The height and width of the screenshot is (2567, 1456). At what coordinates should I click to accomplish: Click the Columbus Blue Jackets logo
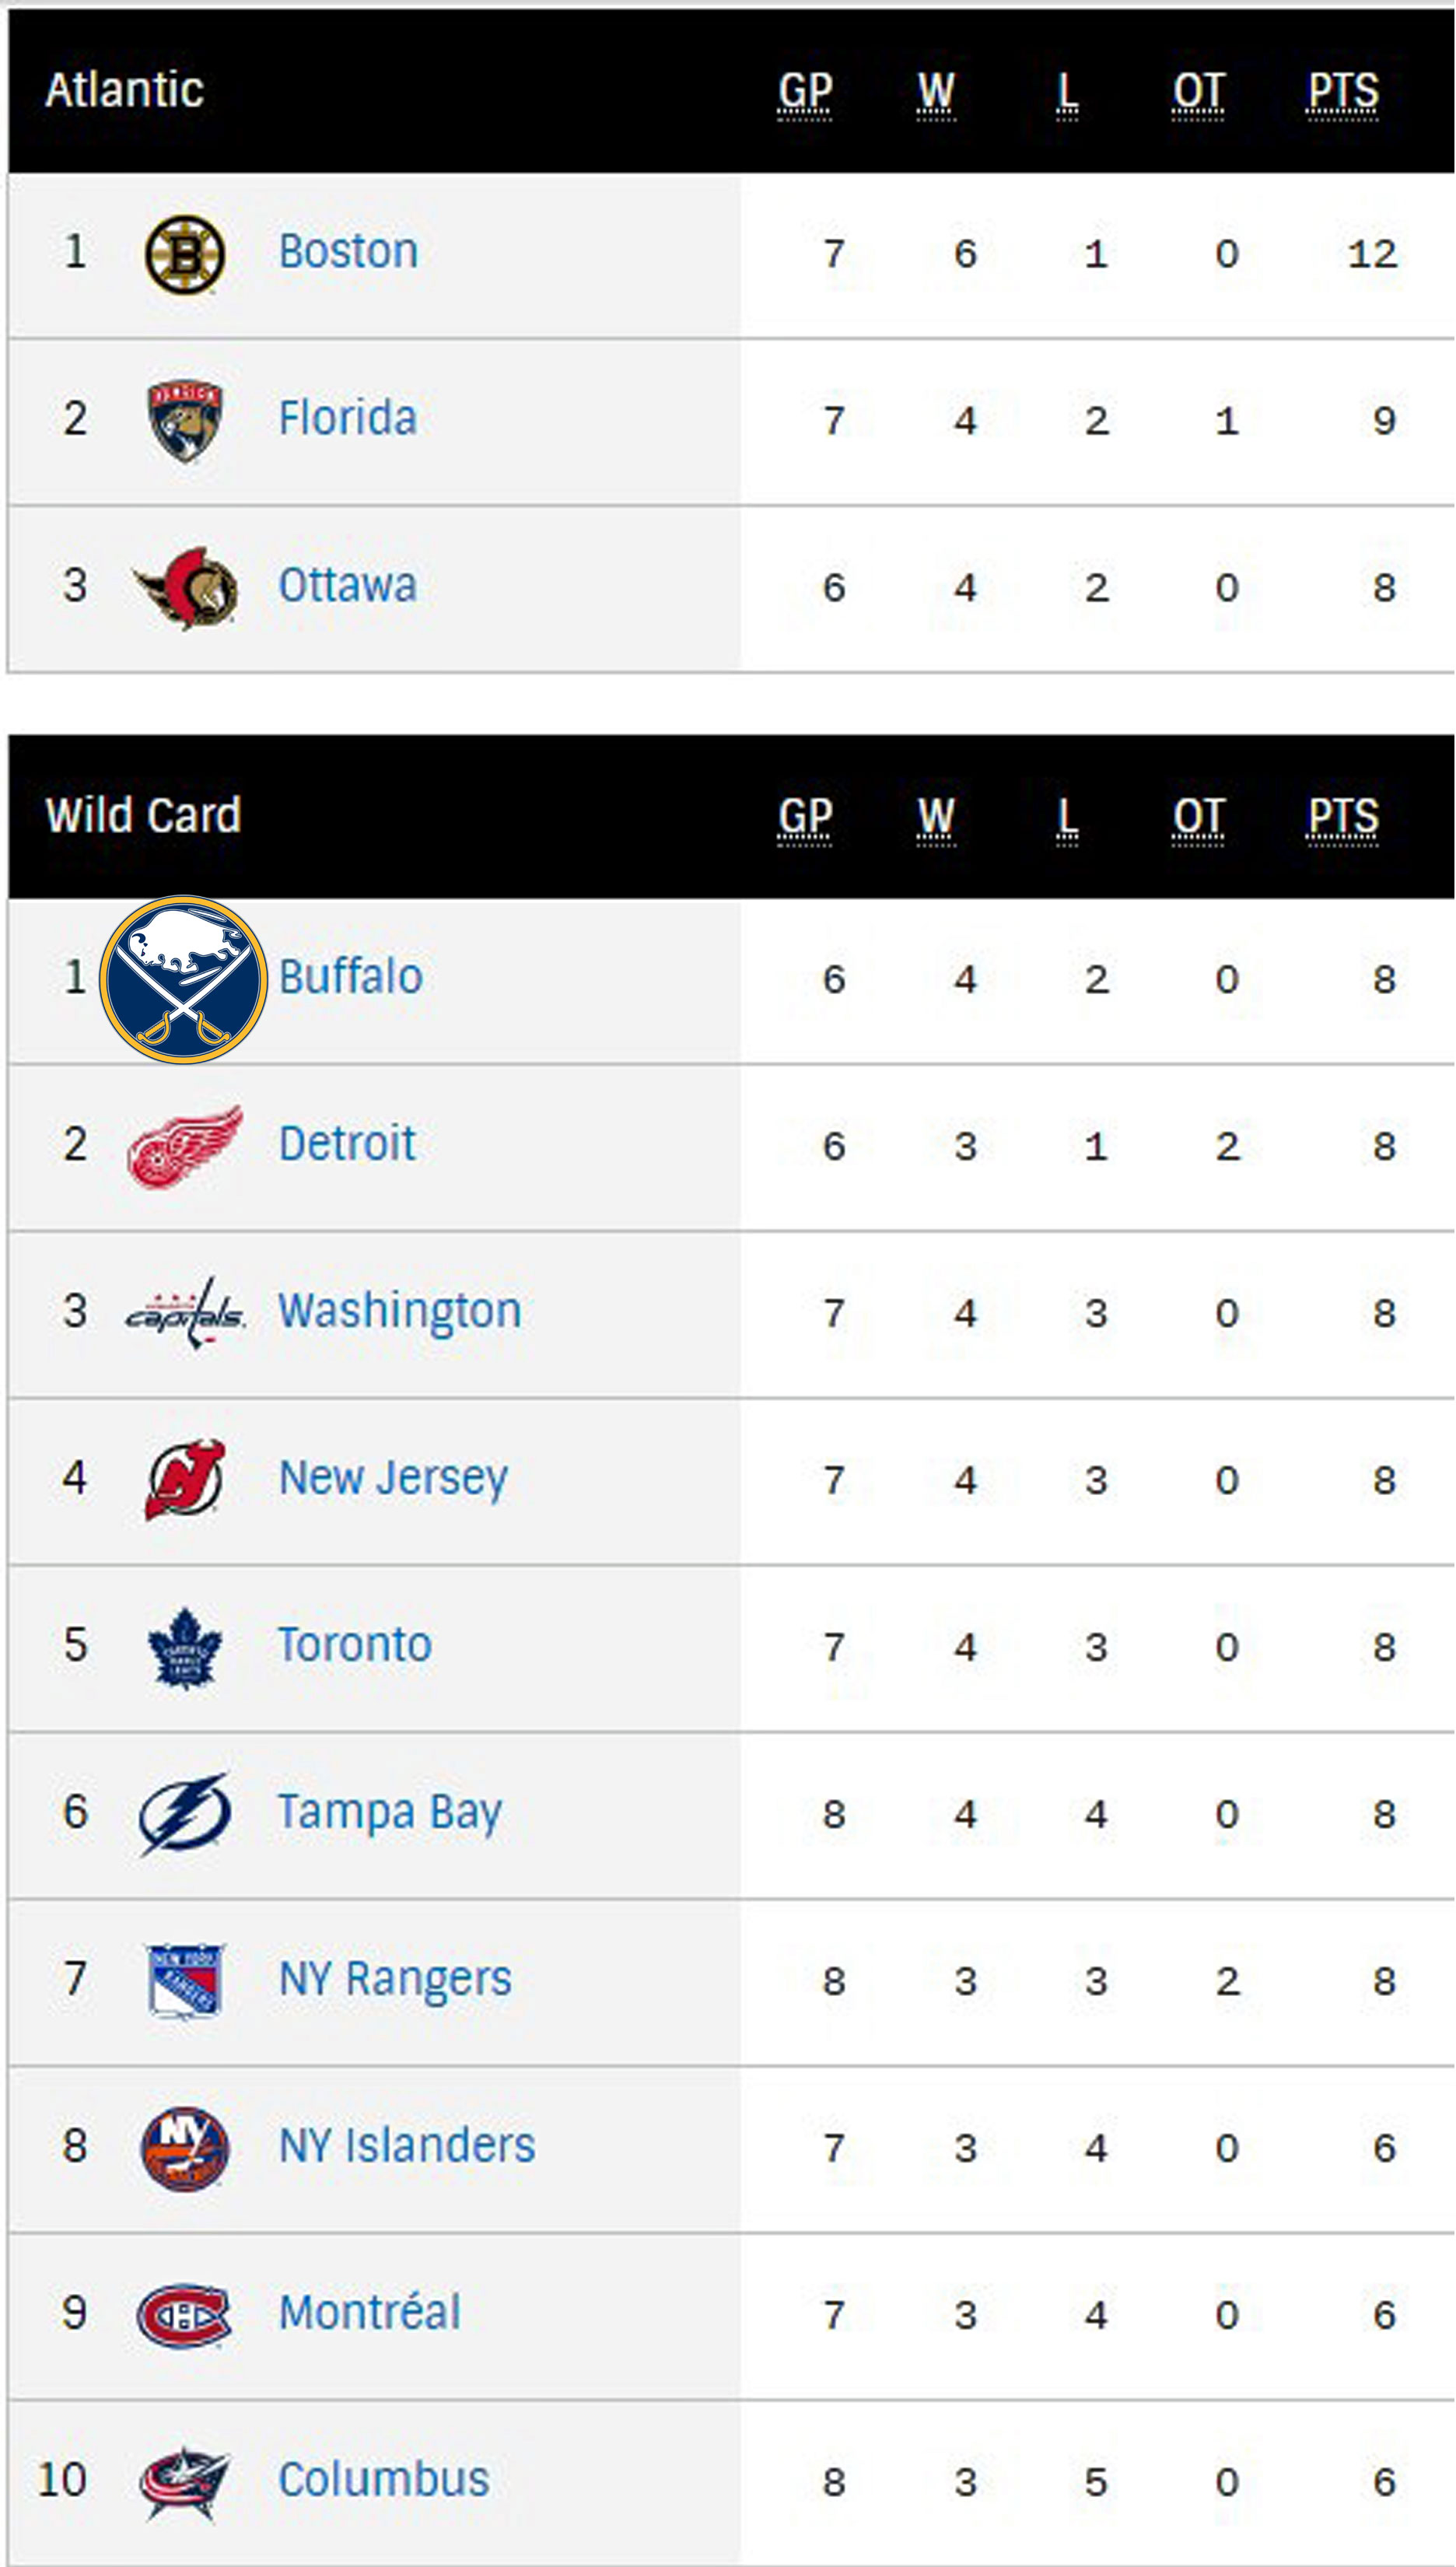[185, 2482]
